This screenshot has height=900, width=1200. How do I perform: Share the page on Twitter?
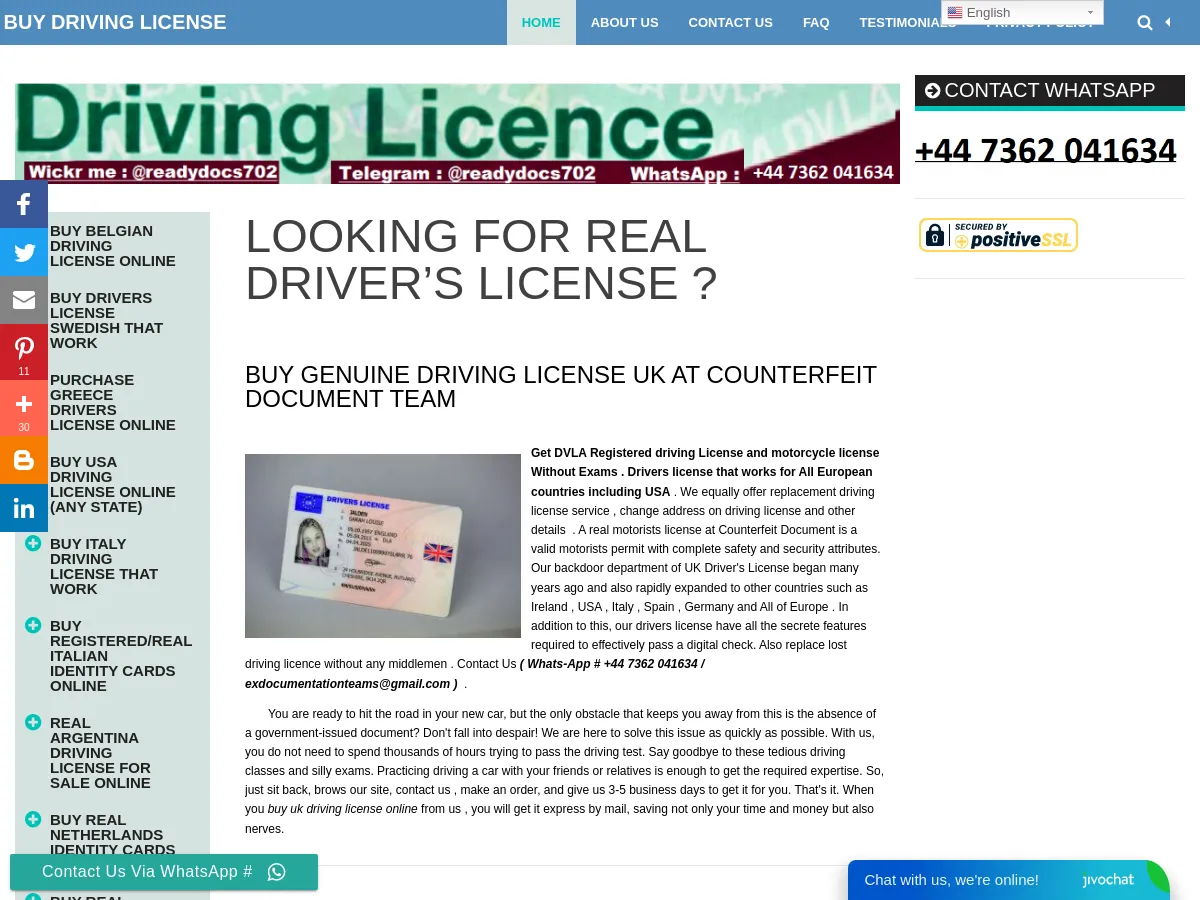pos(24,252)
